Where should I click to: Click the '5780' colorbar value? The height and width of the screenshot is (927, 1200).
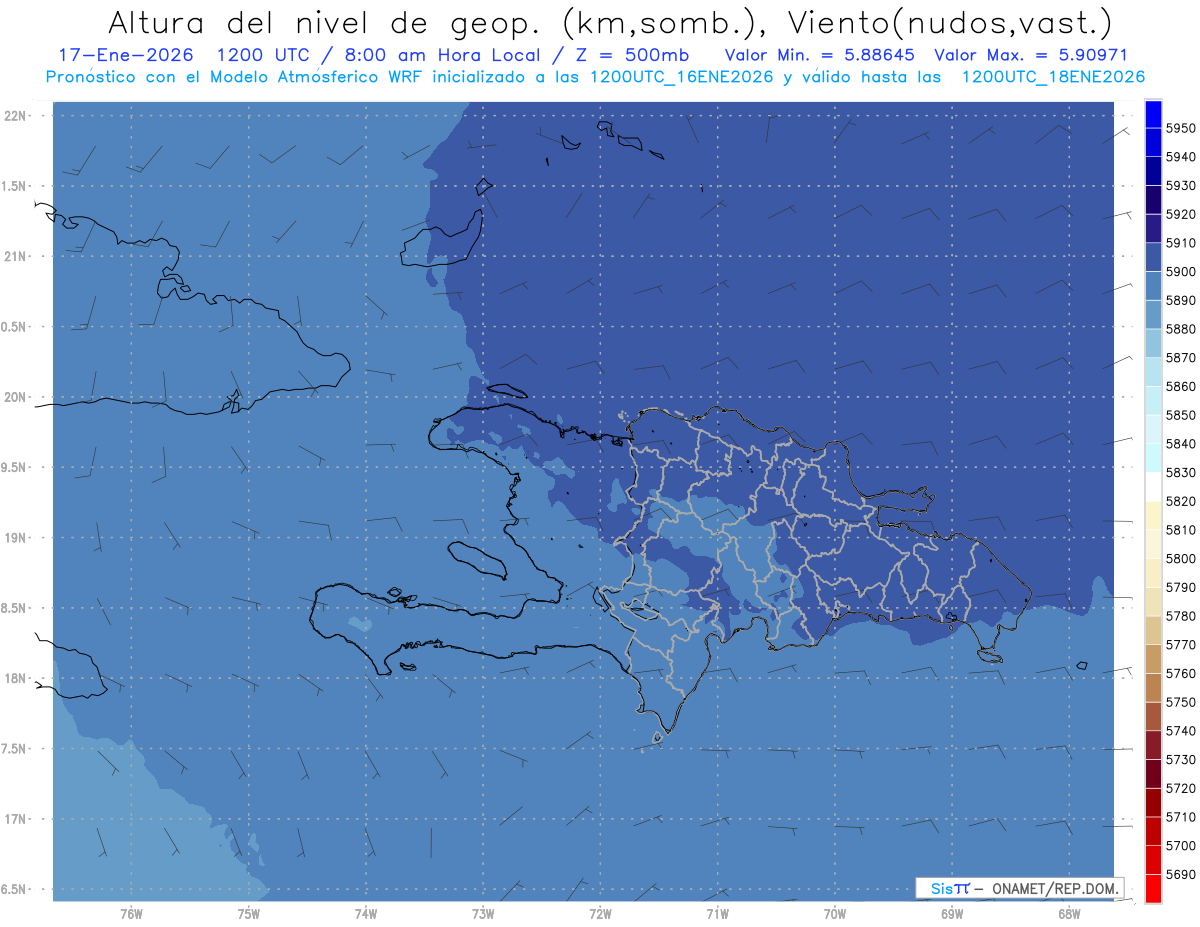(1180, 616)
